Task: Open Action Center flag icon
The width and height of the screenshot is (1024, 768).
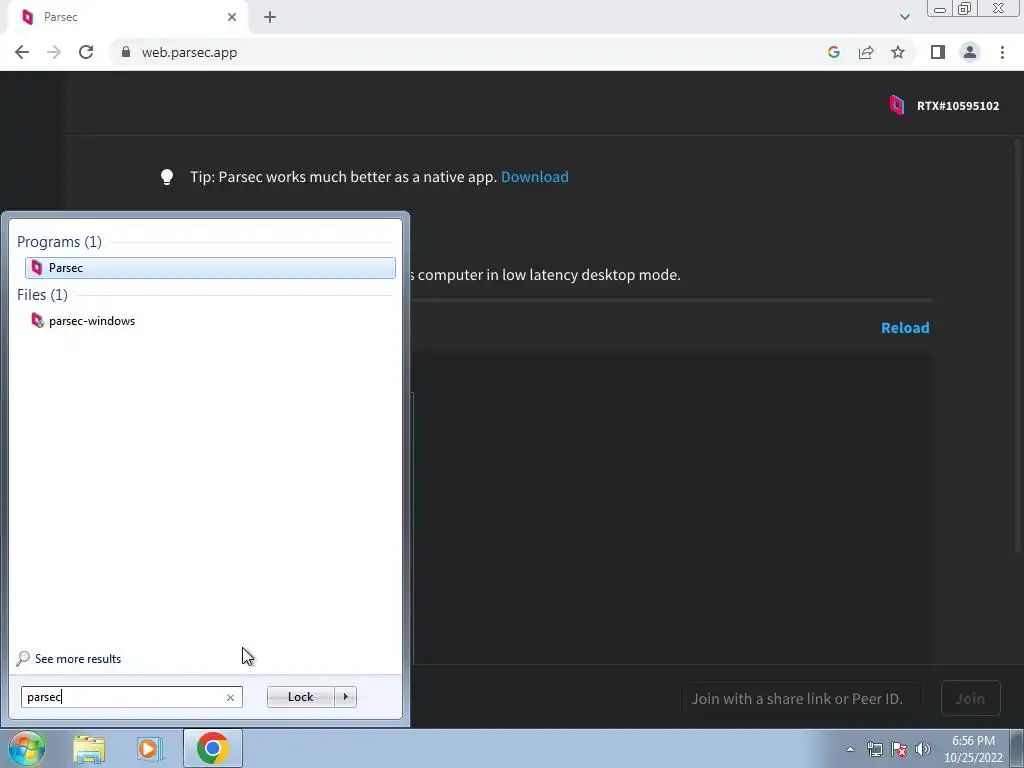Action: (899, 749)
